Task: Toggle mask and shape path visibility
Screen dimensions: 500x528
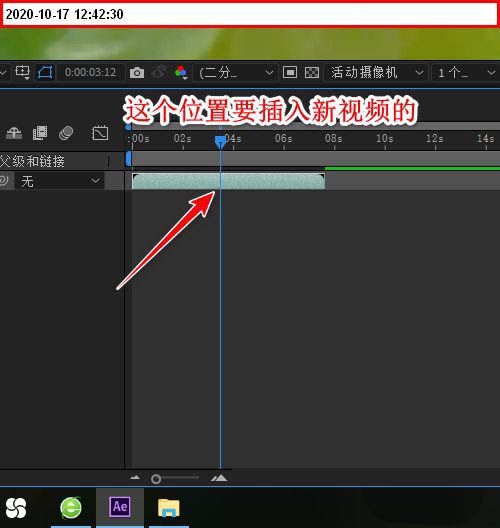Action: pyautogui.click(x=45, y=72)
